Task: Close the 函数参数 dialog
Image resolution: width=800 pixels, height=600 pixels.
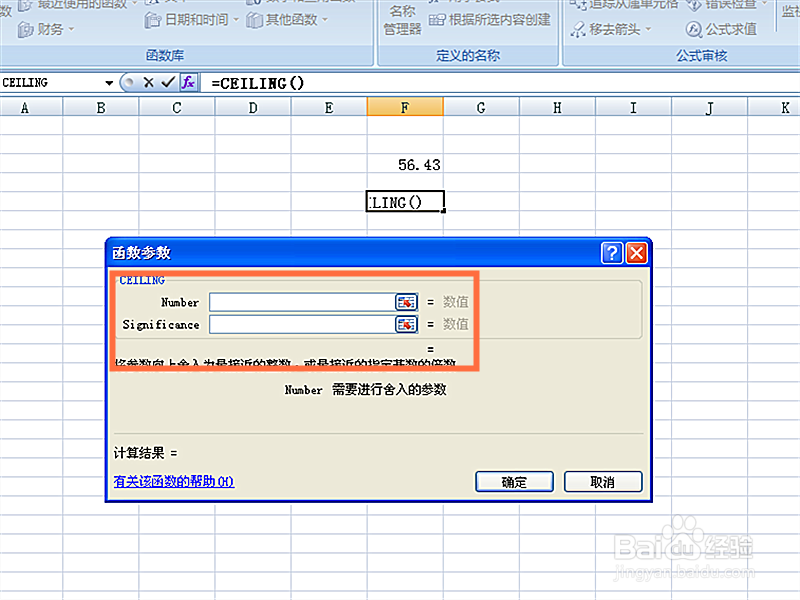Action: click(637, 253)
